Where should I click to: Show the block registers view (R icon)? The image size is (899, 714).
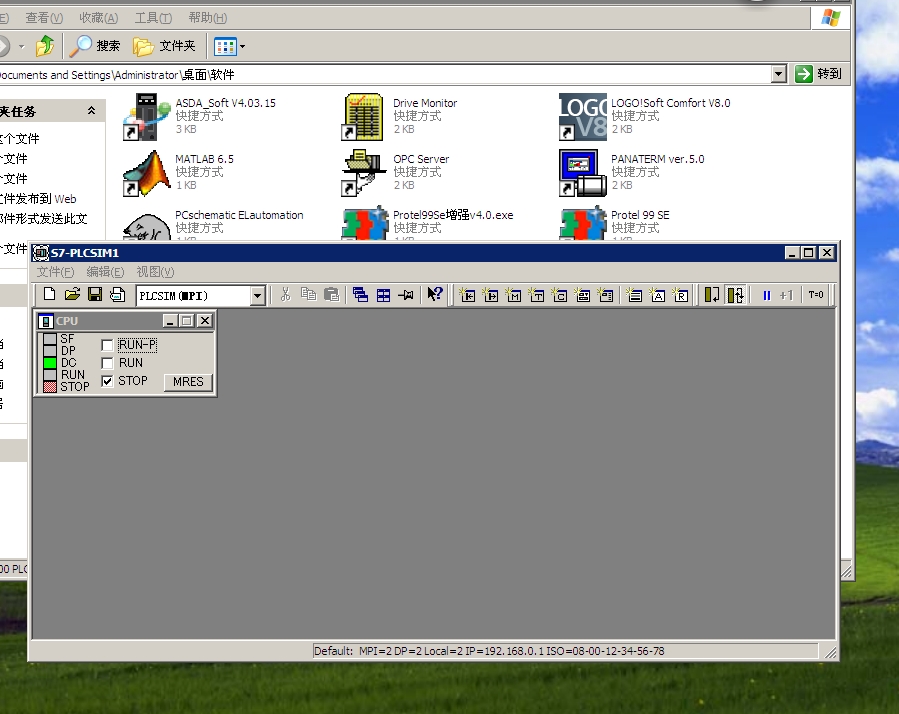pyautogui.click(x=680, y=295)
